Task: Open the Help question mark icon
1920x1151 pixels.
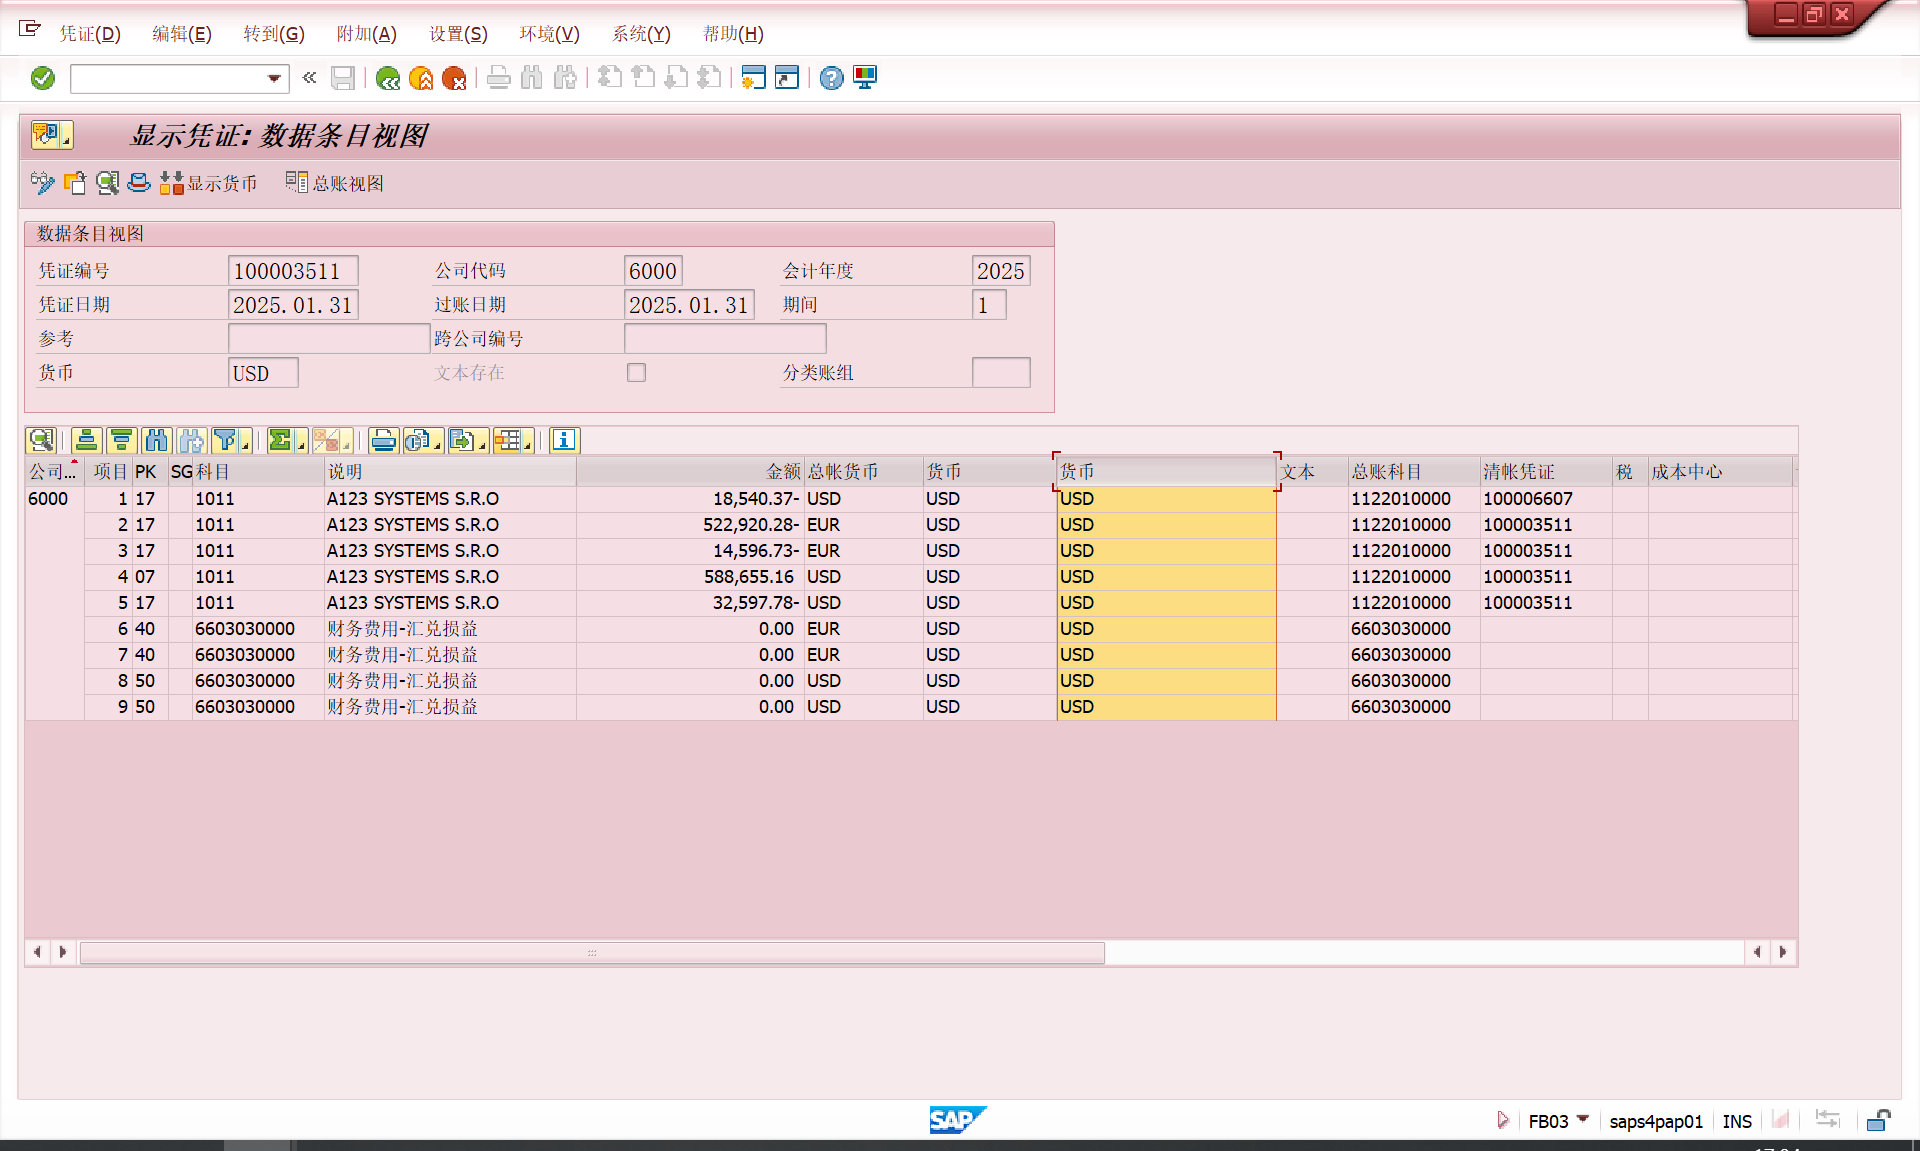Action: [831, 78]
